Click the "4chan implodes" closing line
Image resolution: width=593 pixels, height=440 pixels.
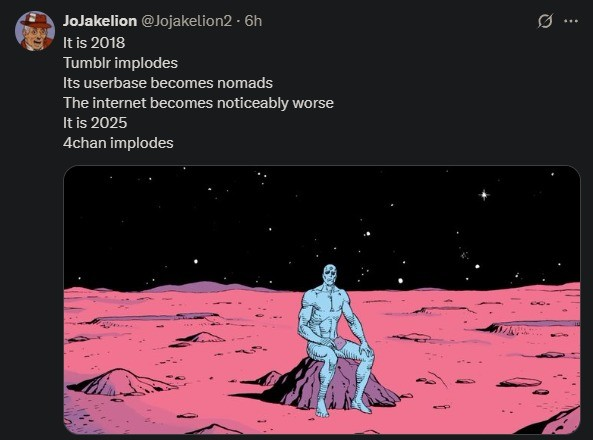pyautogui.click(x=118, y=143)
